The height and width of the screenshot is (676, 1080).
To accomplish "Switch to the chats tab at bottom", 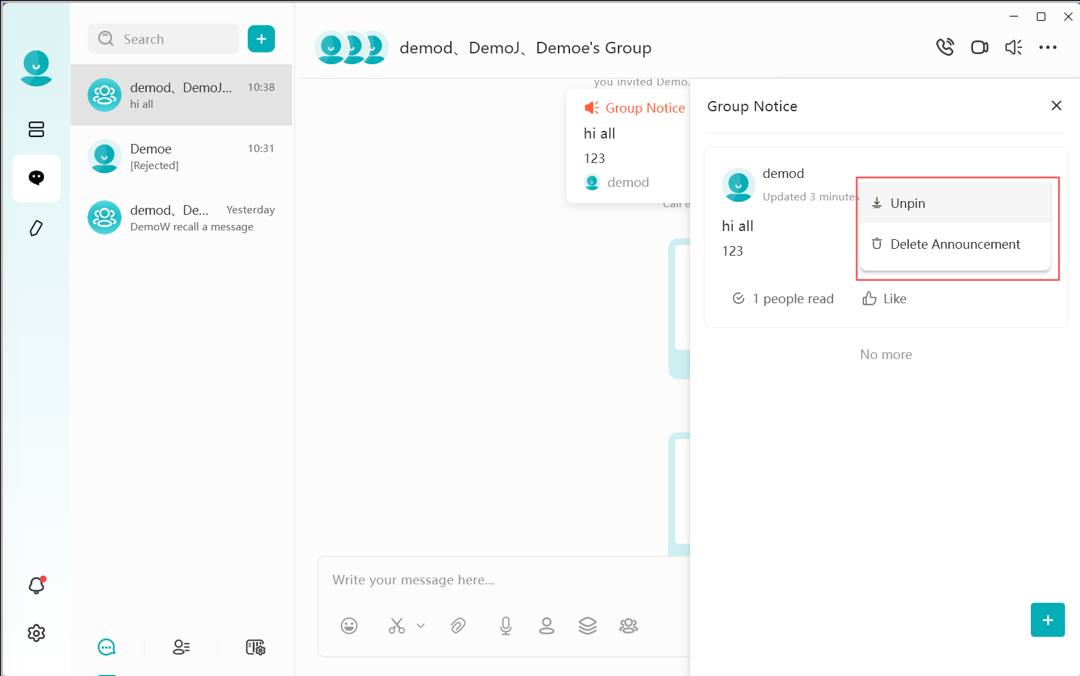I will [x=107, y=647].
